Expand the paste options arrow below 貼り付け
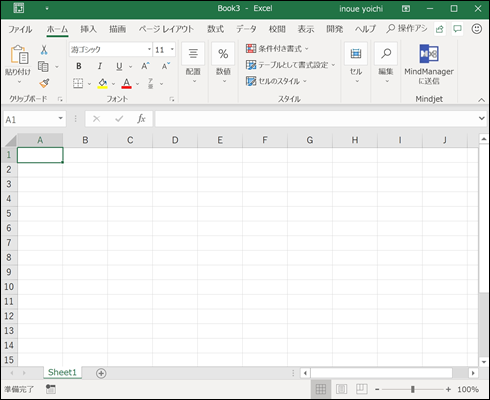 (x=19, y=82)
